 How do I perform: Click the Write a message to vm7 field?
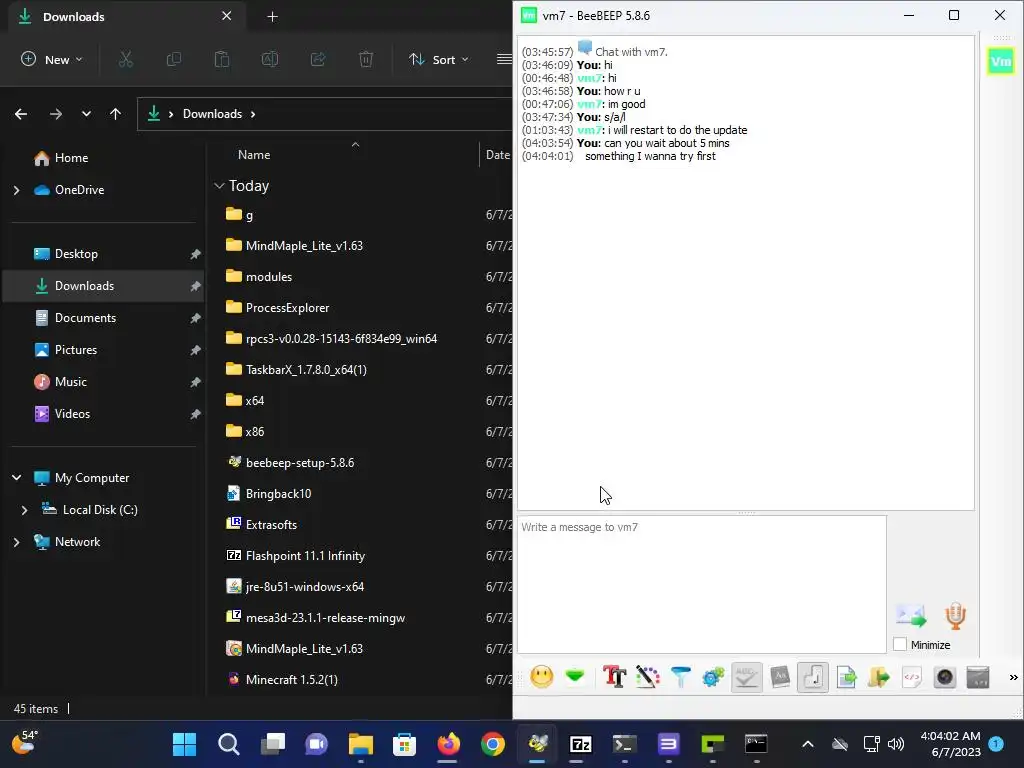(701, 584)
